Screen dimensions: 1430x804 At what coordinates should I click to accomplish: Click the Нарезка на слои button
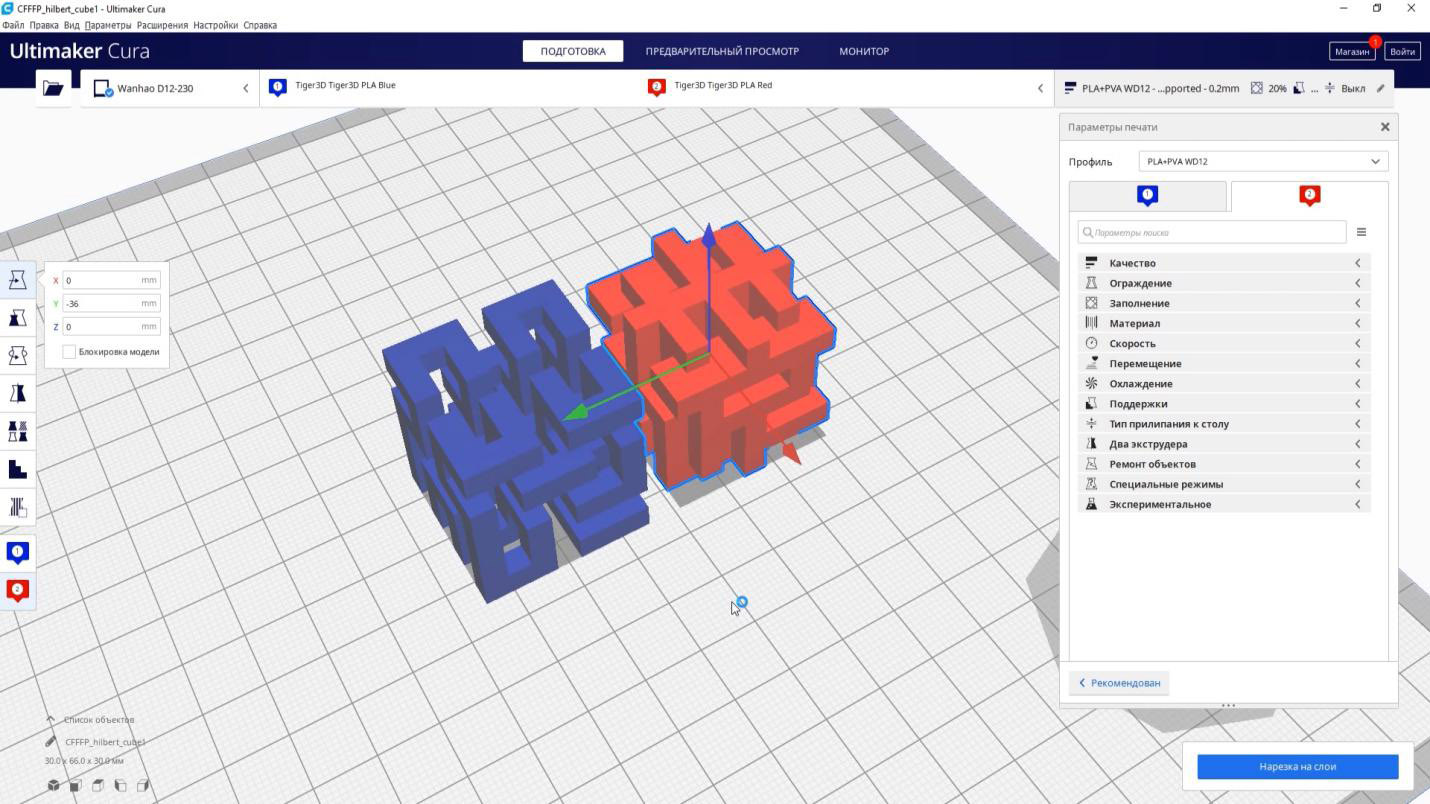pyautogui.click(x=1297, y=767)
